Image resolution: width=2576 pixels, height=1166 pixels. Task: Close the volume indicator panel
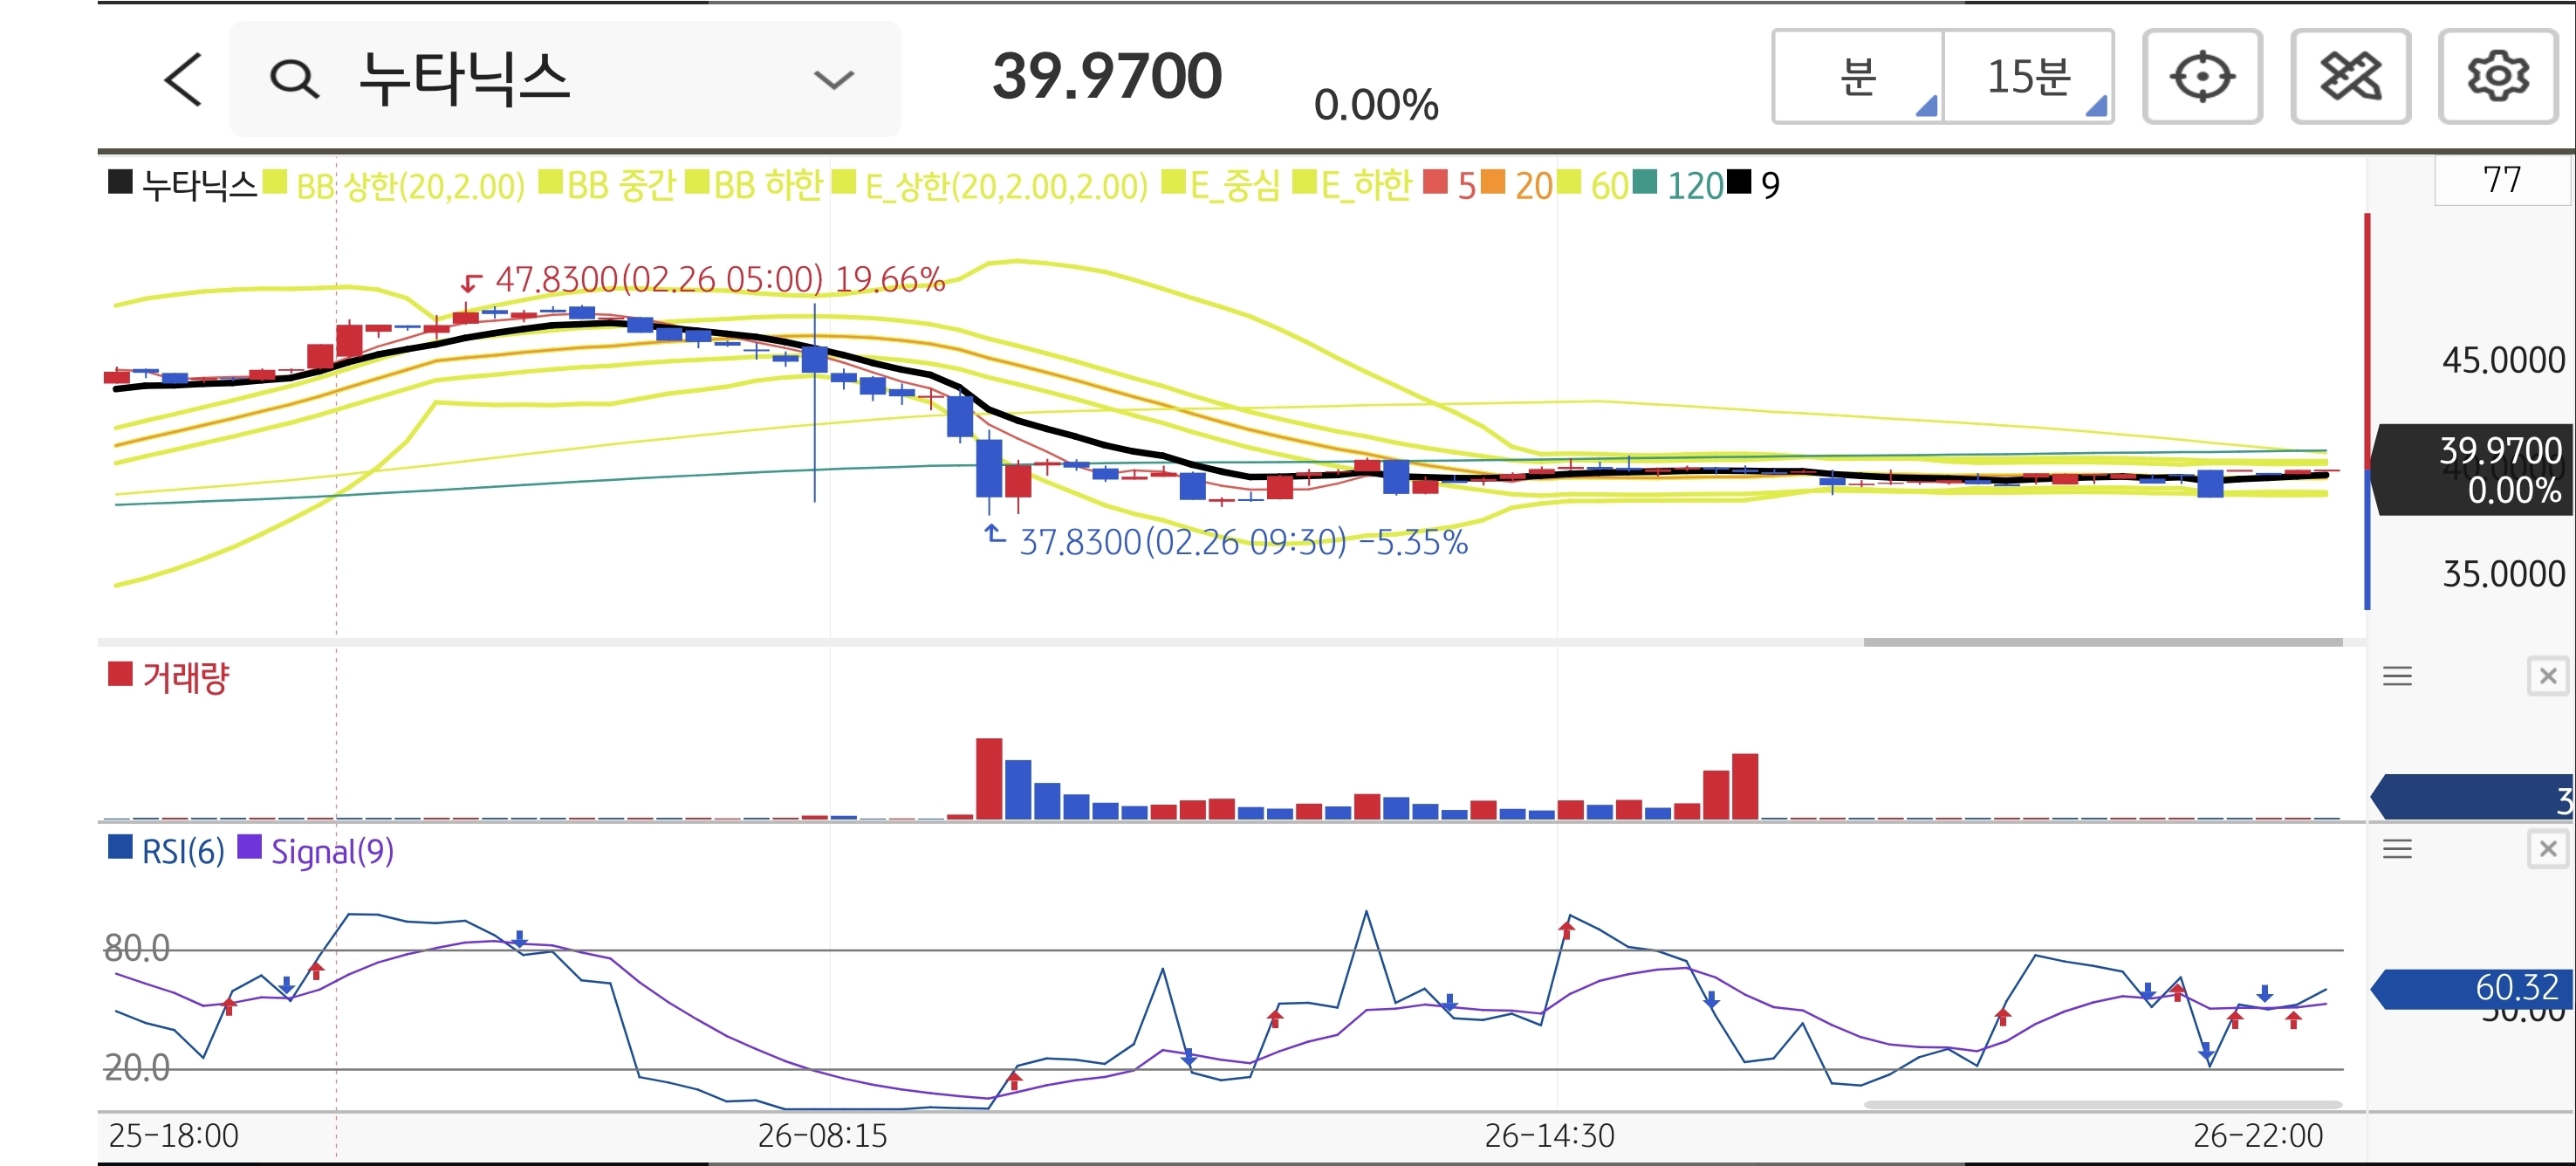click(2547, 677)
